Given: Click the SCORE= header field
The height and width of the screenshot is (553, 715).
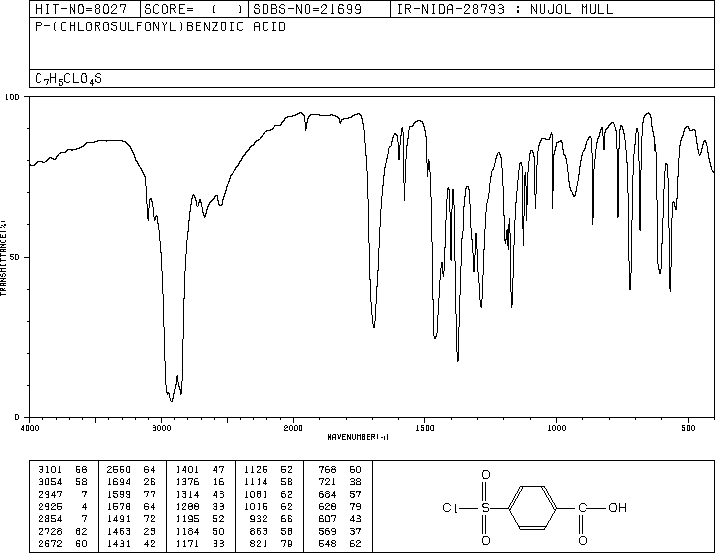Looking at the screenshot, I should tap(194, 9).
